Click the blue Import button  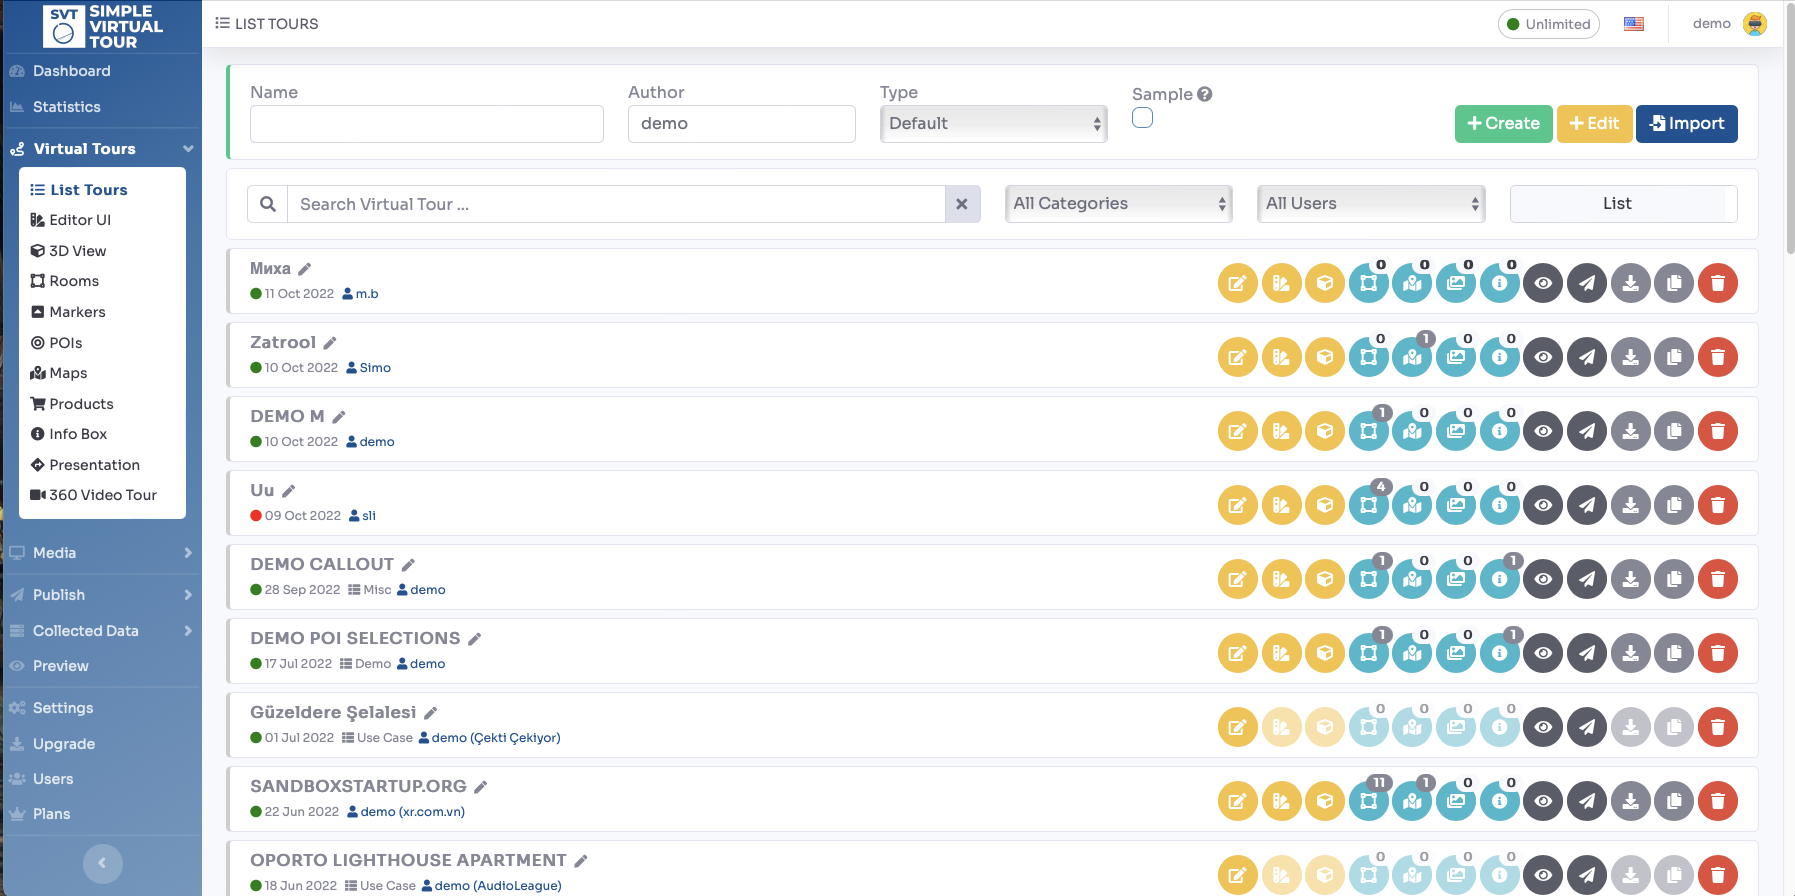1686,124
